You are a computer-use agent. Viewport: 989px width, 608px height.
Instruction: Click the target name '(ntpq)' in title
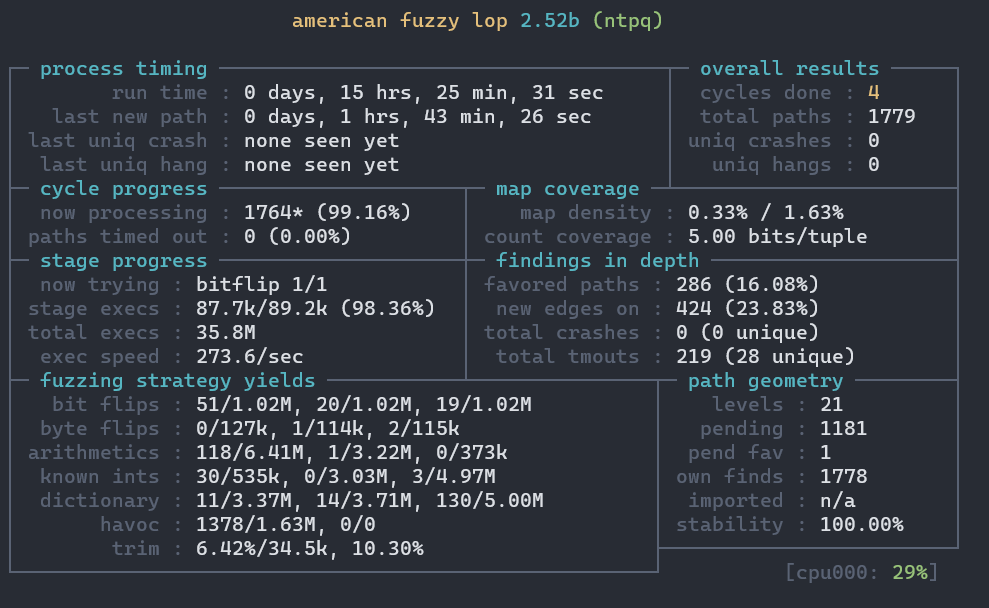628,21
